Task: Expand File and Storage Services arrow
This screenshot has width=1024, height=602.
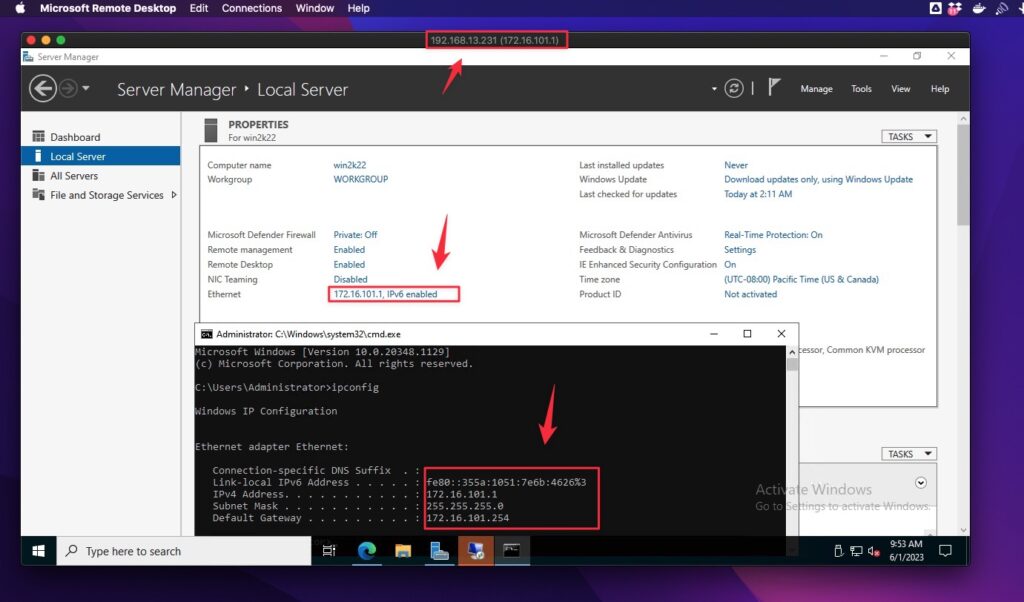Action: point(174,195)
